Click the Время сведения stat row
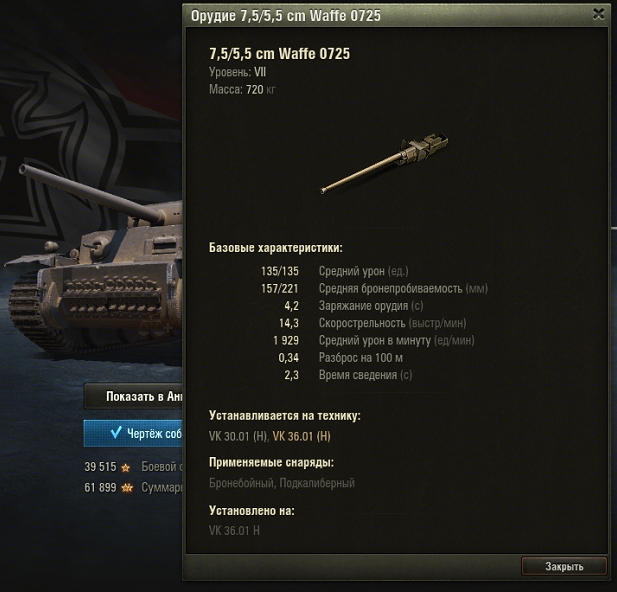 tap(348, 375)
